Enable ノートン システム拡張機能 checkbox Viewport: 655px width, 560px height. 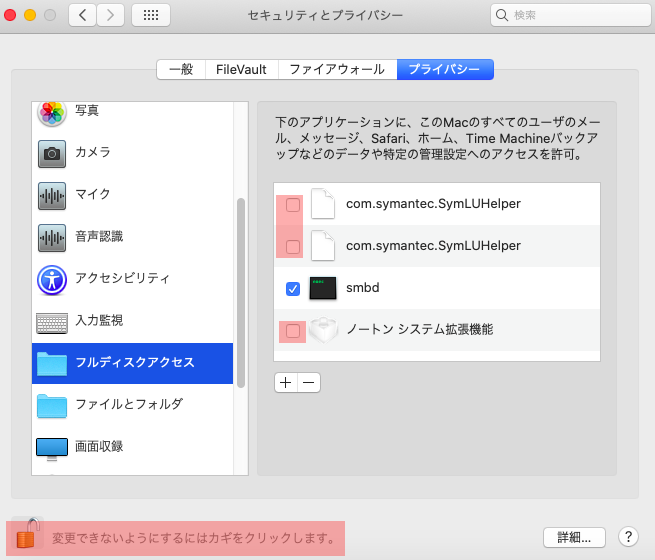click(293, 330)
